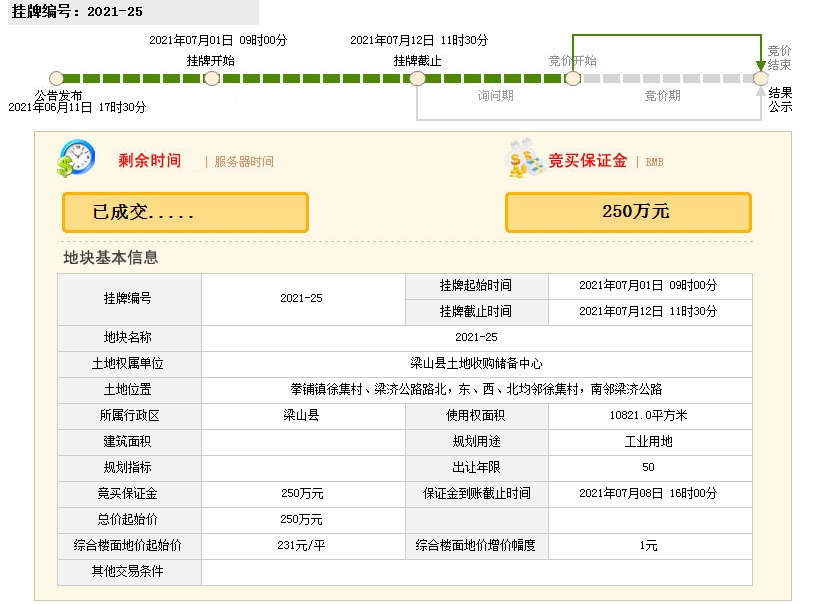Screen dimensions: 821x604
Task: Click the 结果公示 label
Action: coord(780,100)
